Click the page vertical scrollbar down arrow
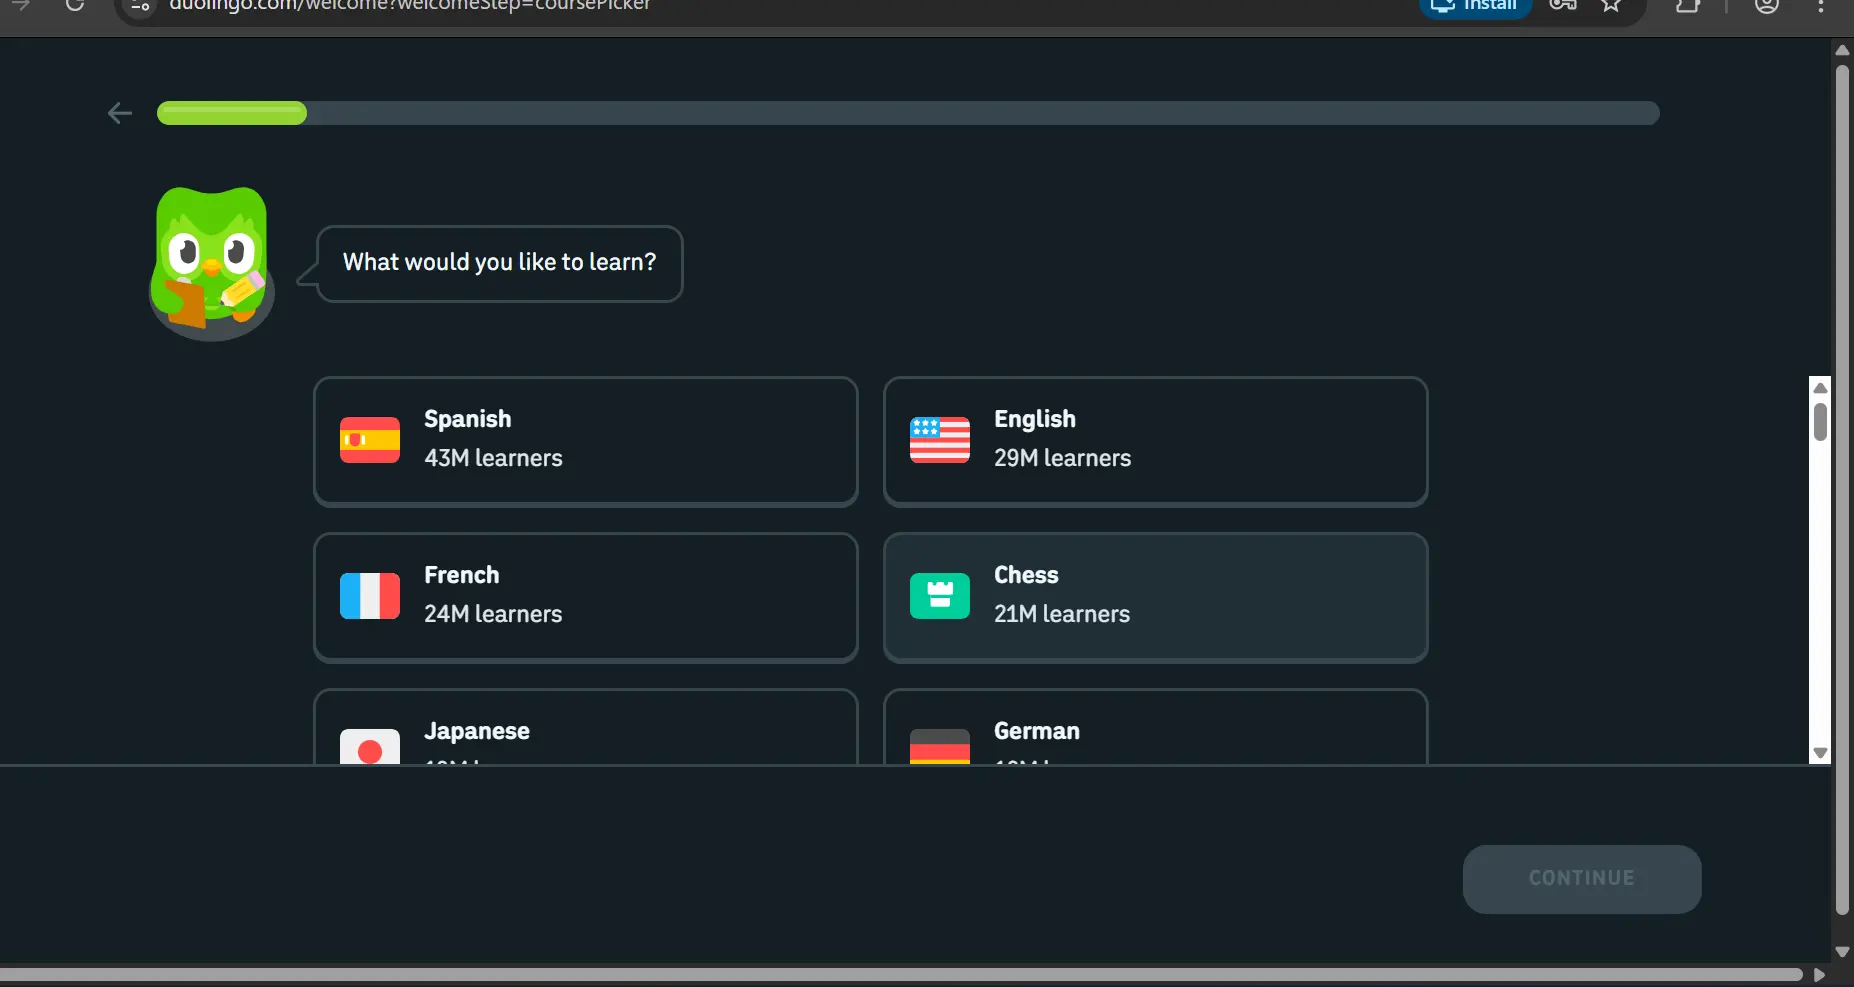The image size is (1854, 987). pyautogui.click(x=1842, y=952)
